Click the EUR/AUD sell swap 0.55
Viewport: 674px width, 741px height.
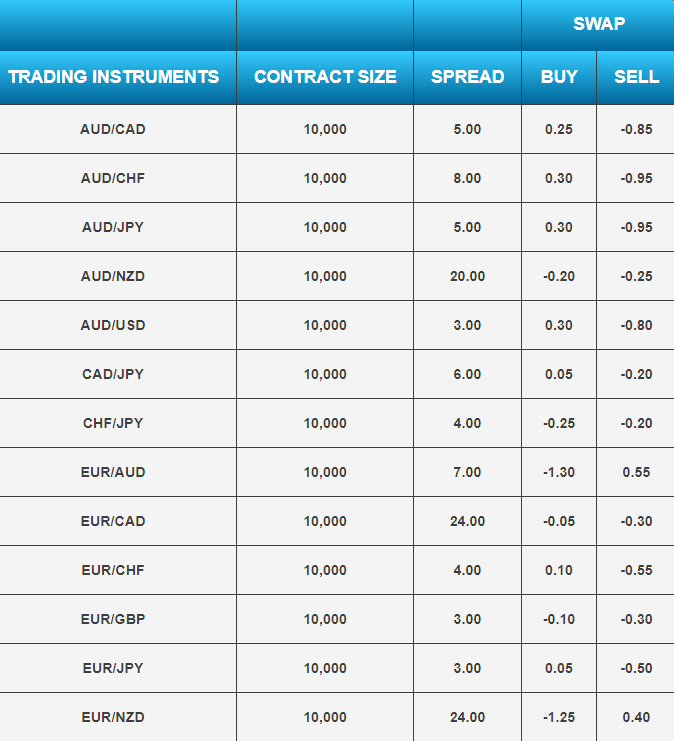pyautogui.click(x=636, y=472)
